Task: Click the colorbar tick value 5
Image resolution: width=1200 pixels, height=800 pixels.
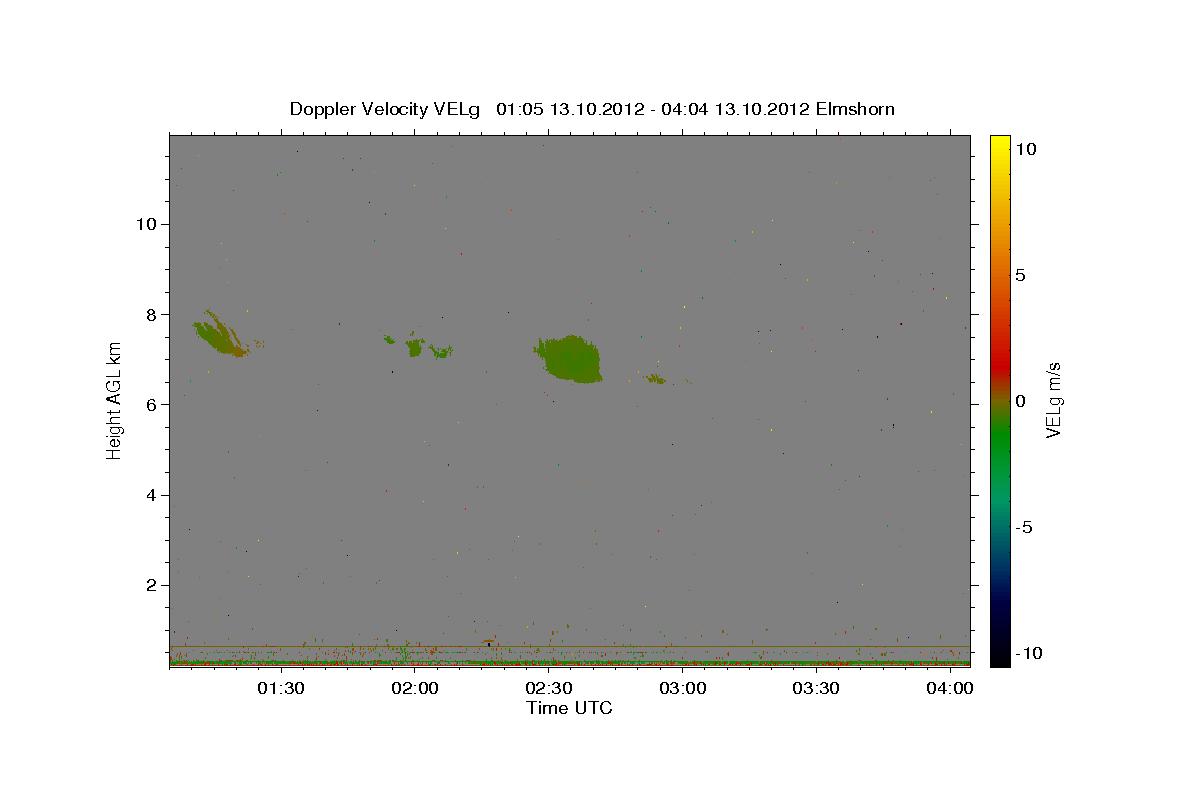Action: pos(1021,275)
